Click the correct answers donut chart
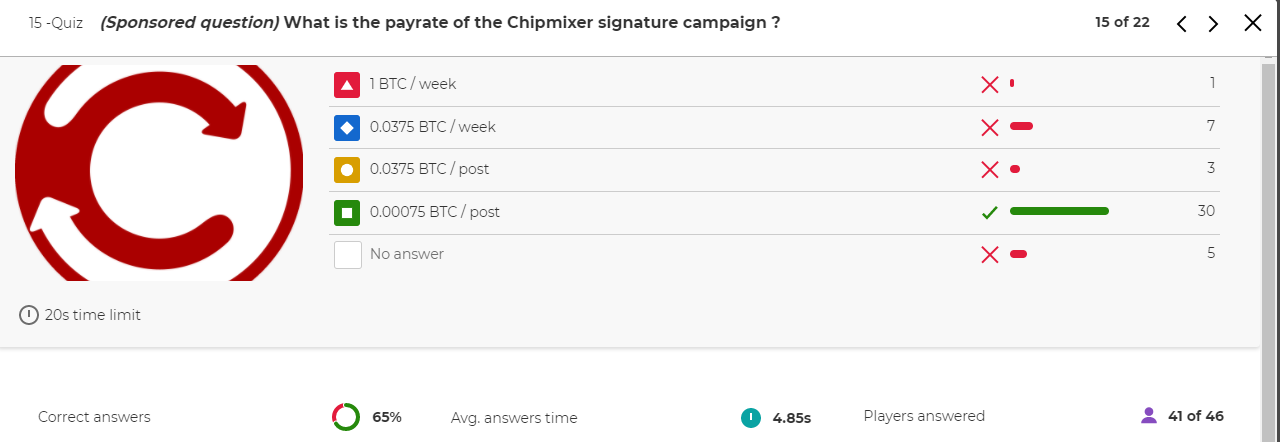Screen dimensions: 1280x442 [346, 417]
